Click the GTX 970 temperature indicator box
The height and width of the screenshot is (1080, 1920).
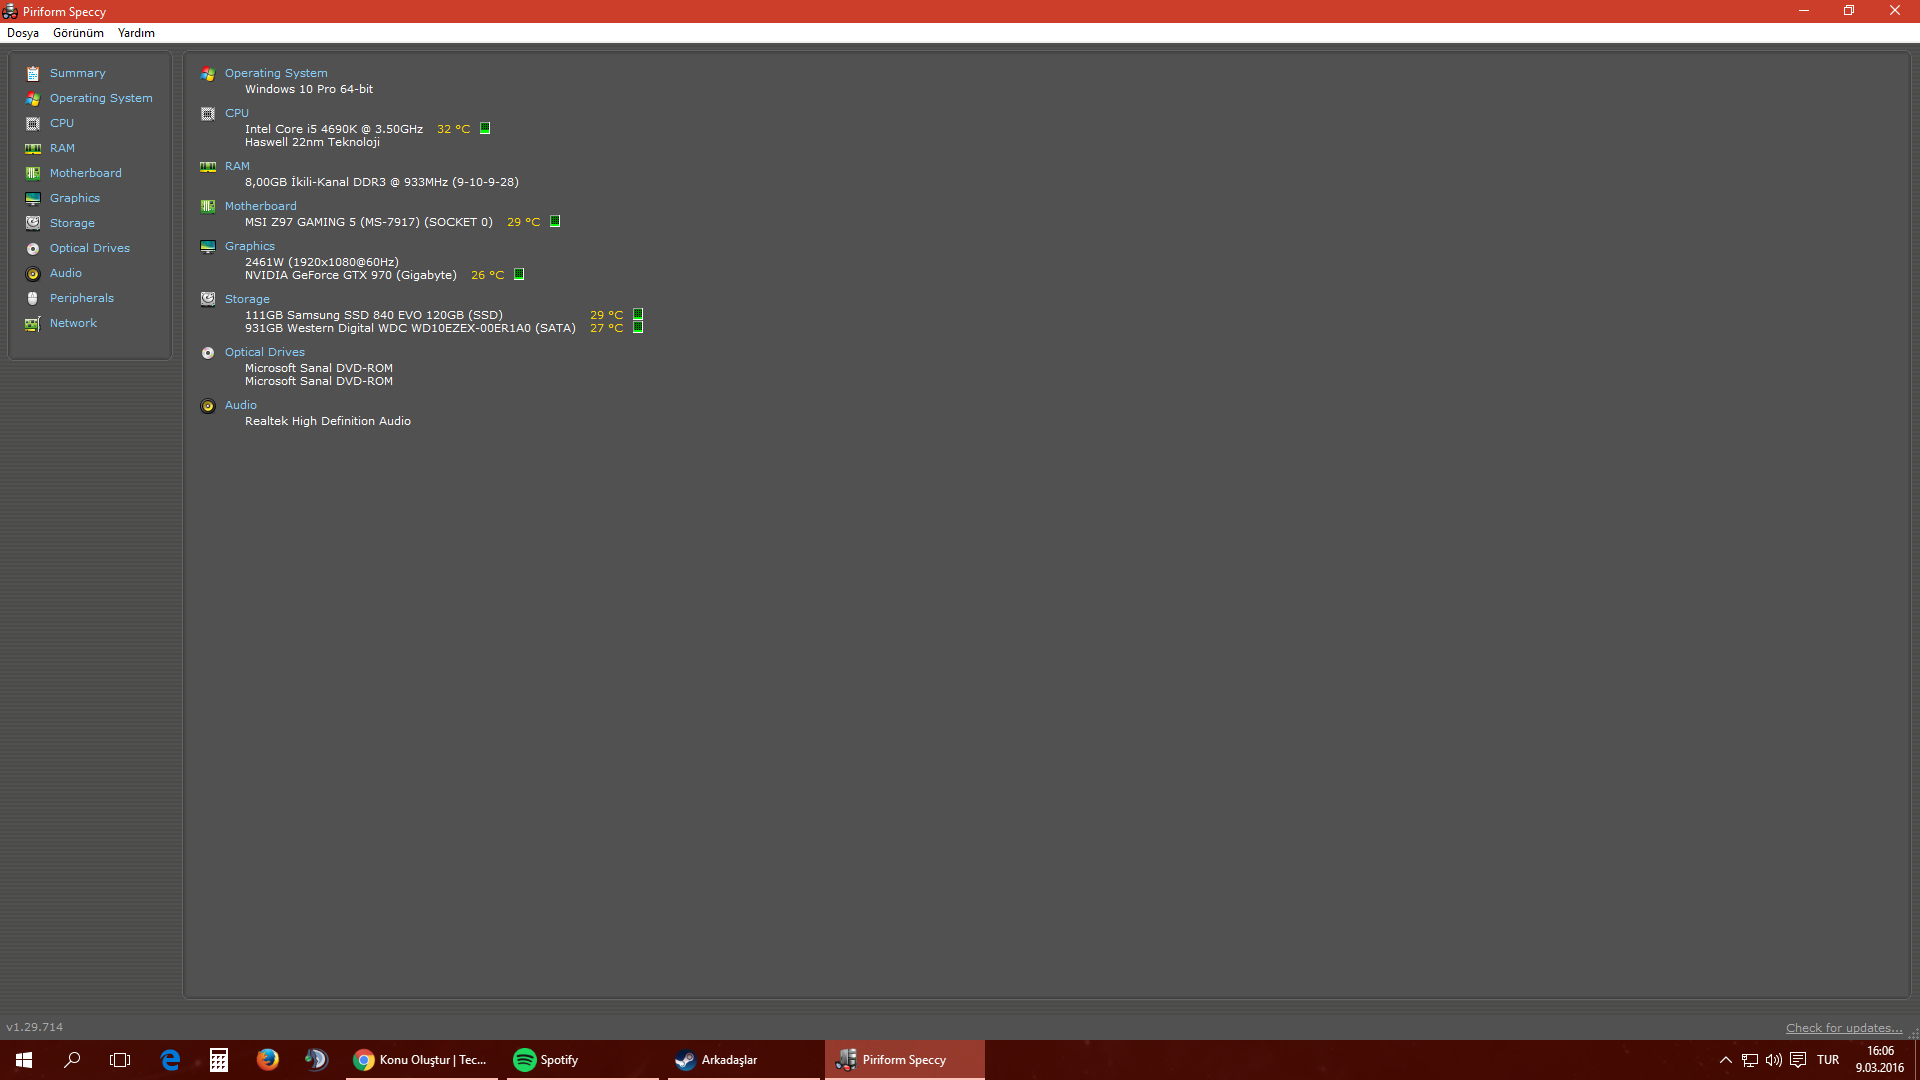(519, 275)
